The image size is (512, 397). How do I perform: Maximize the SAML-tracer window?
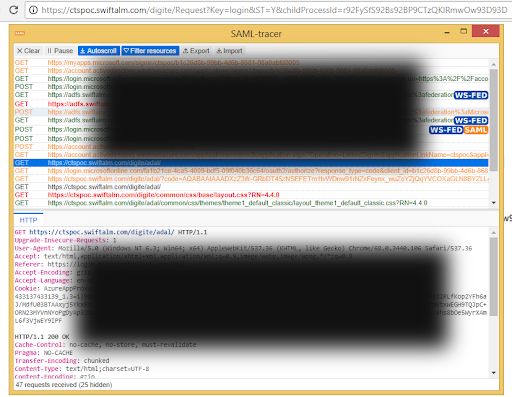pyautogui.click(x=463, y=32)
